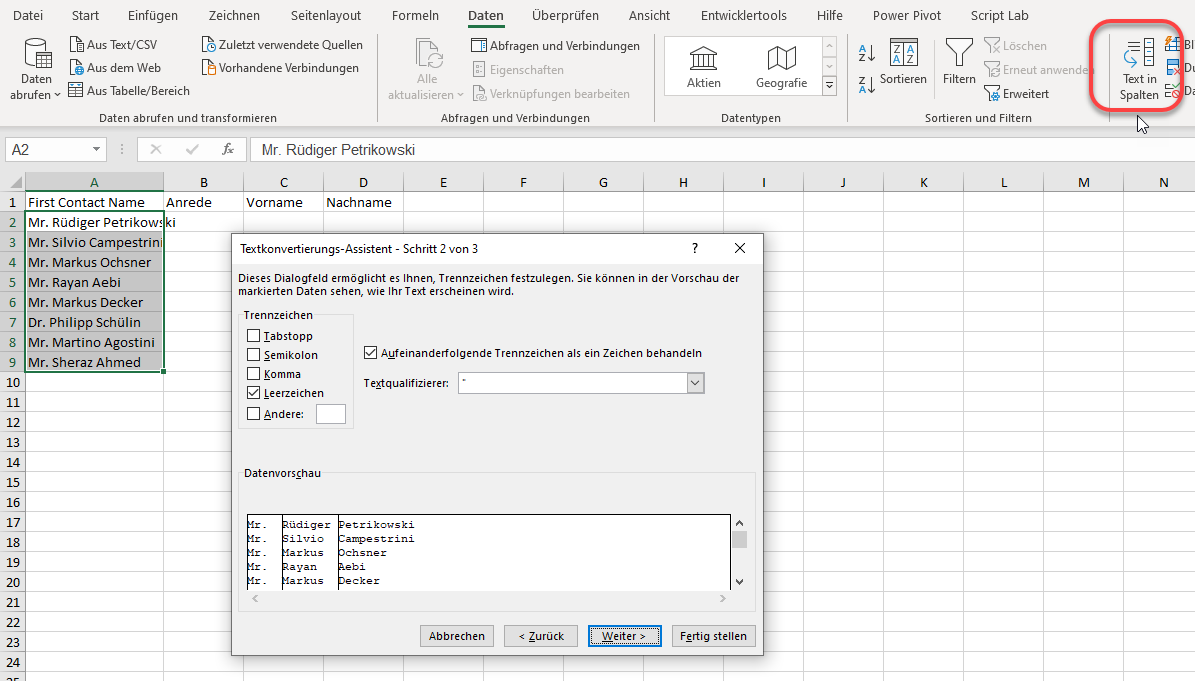Open the Textqualifizierer dropdown

pyautogui.click(x=695, y=383)
